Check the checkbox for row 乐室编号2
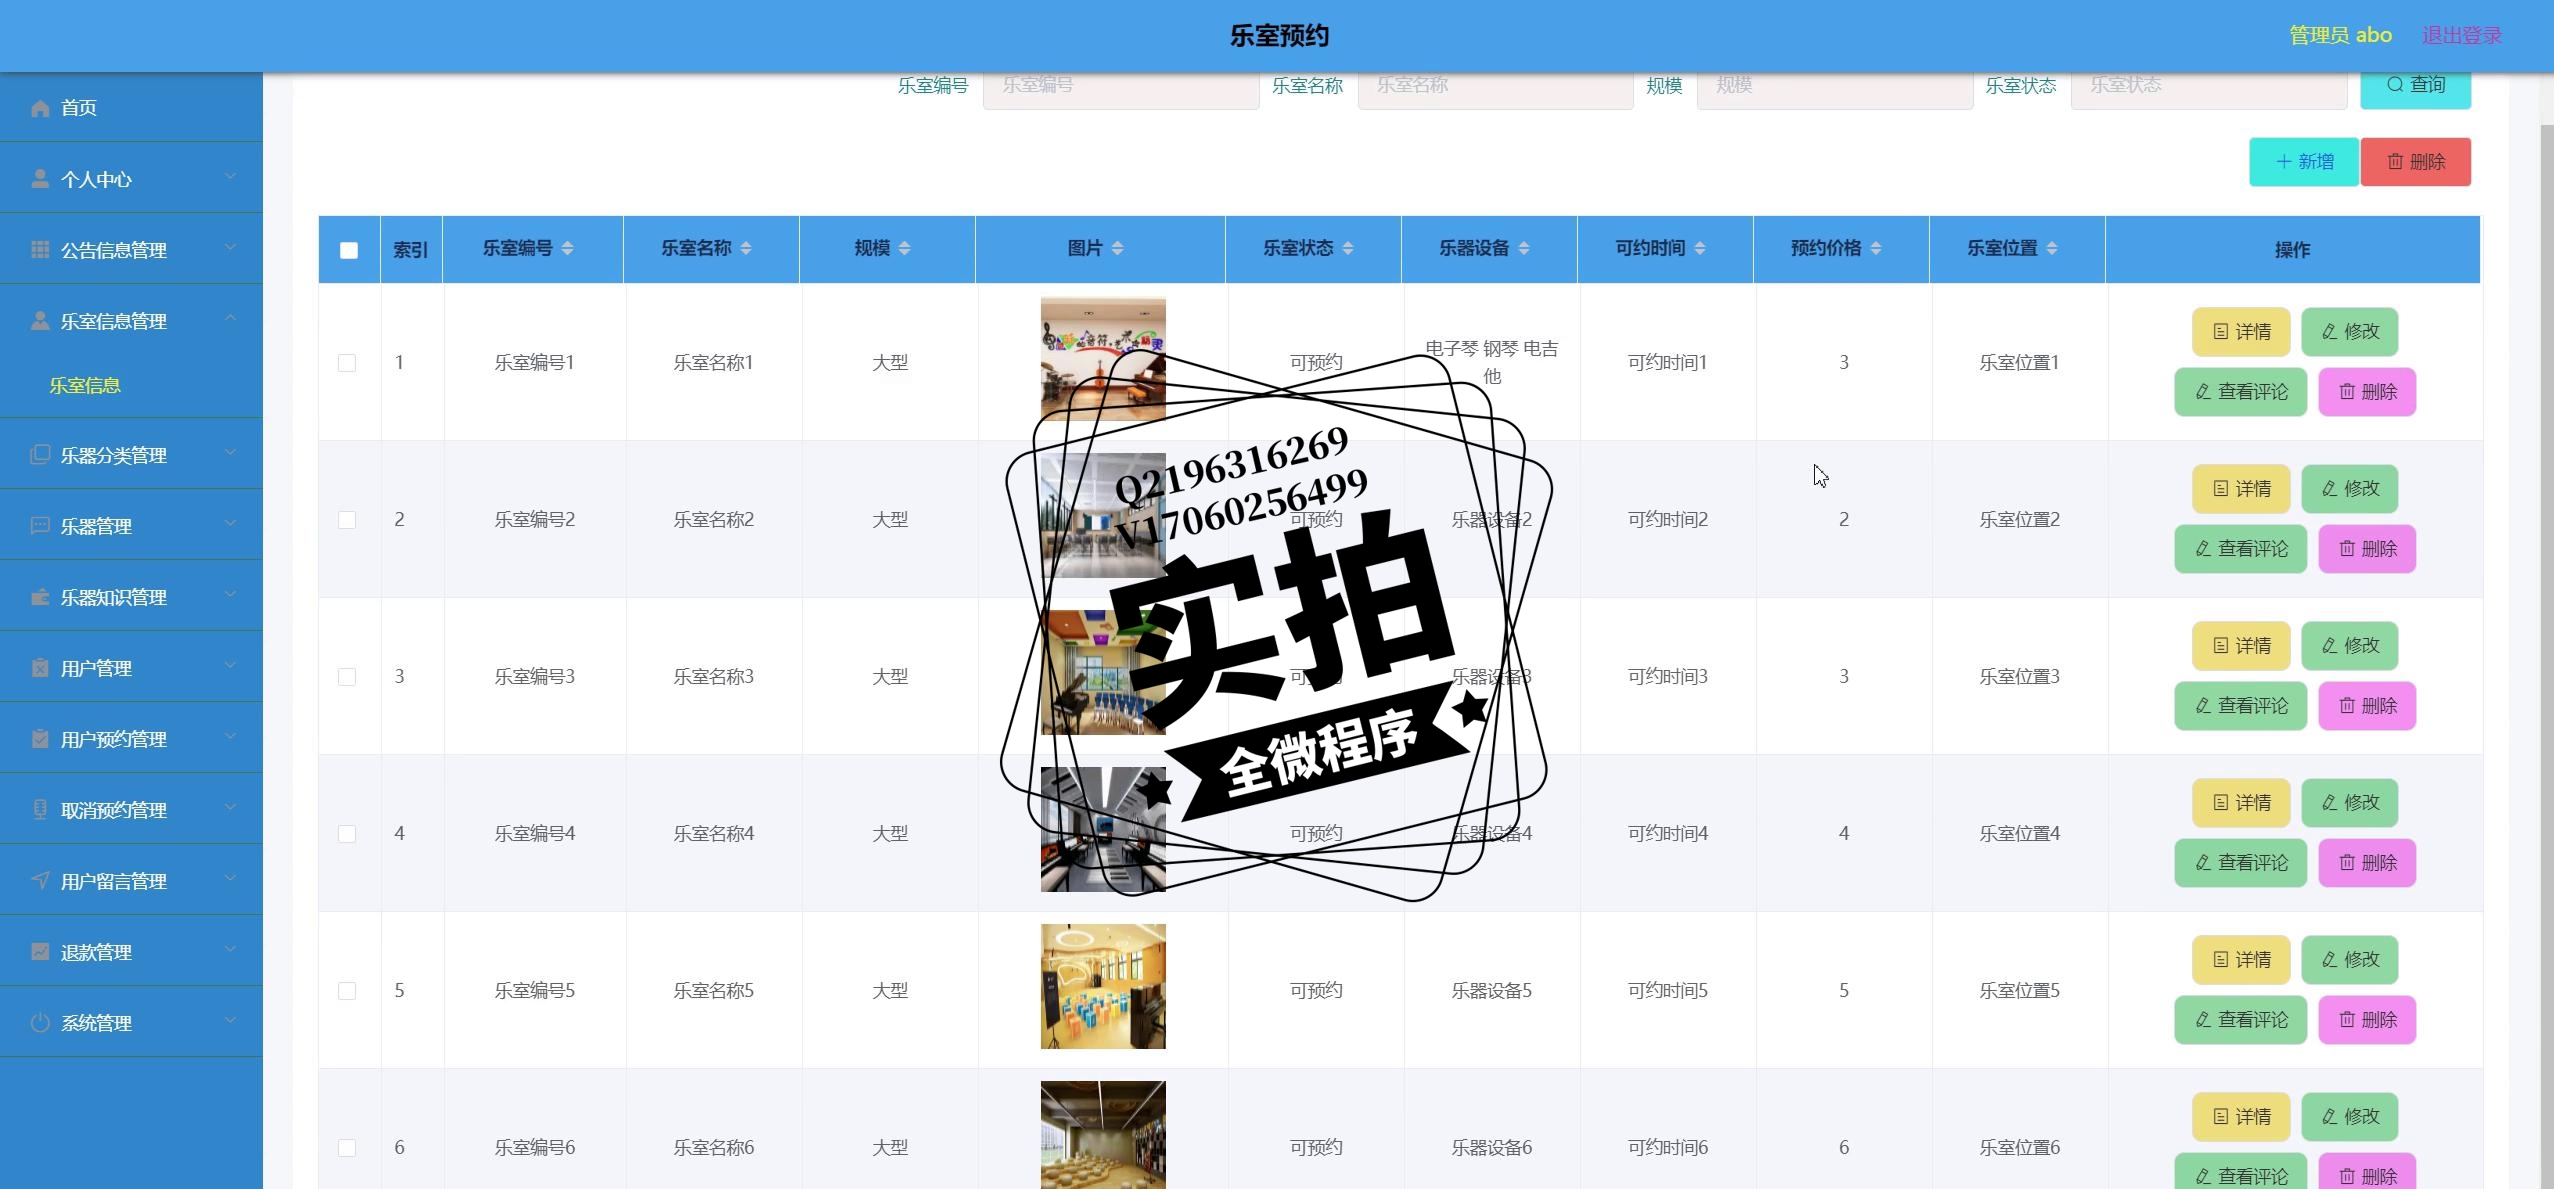 [347, 520]
